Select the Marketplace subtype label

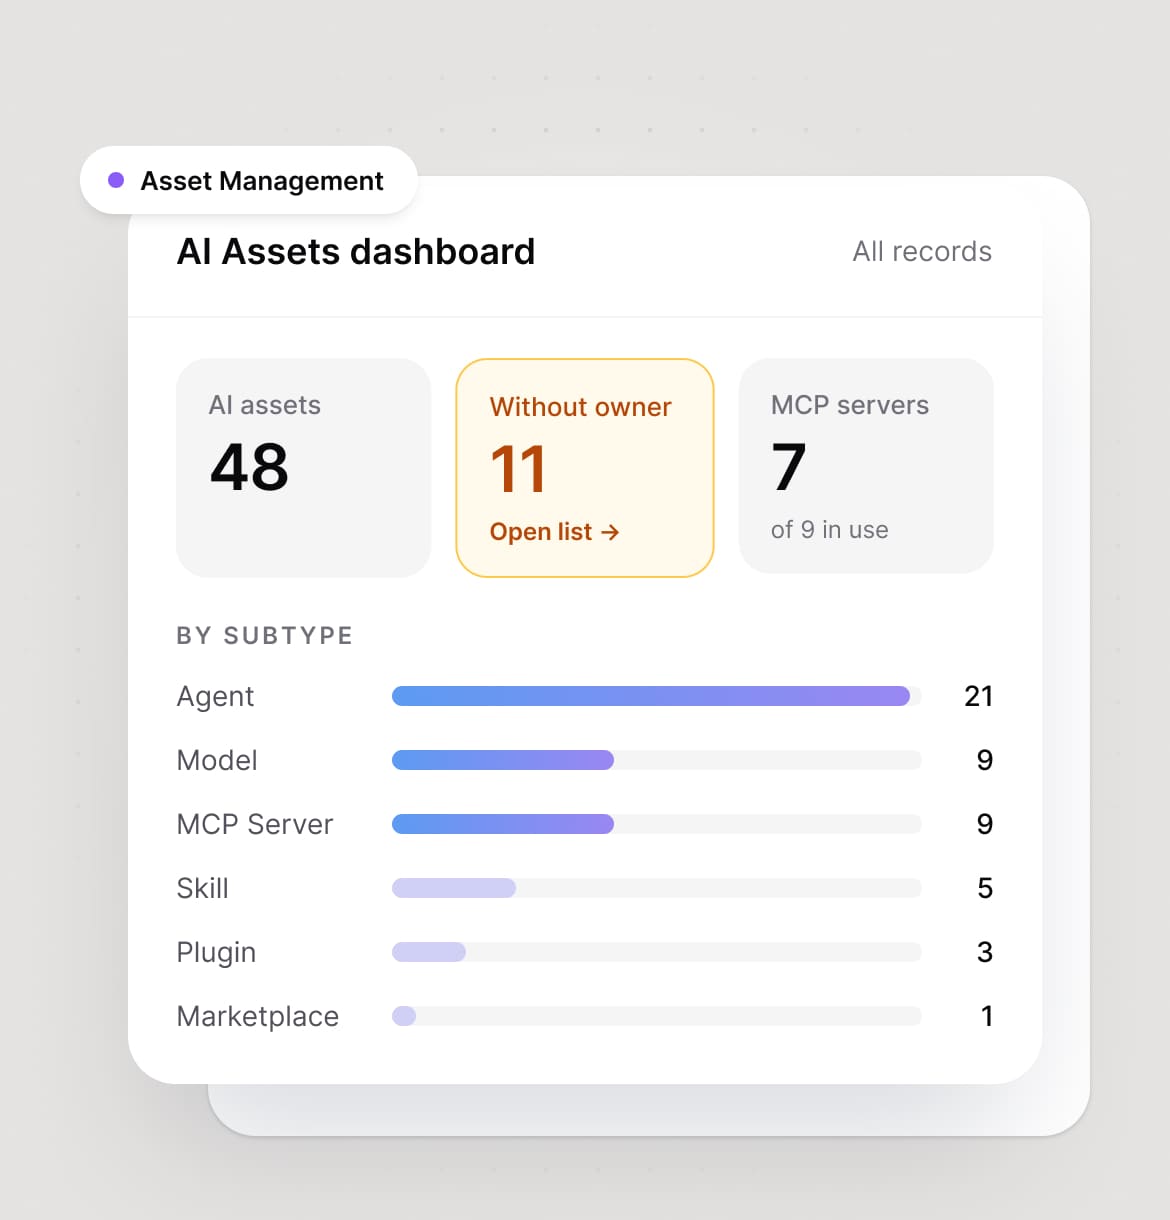[258, 1017]
